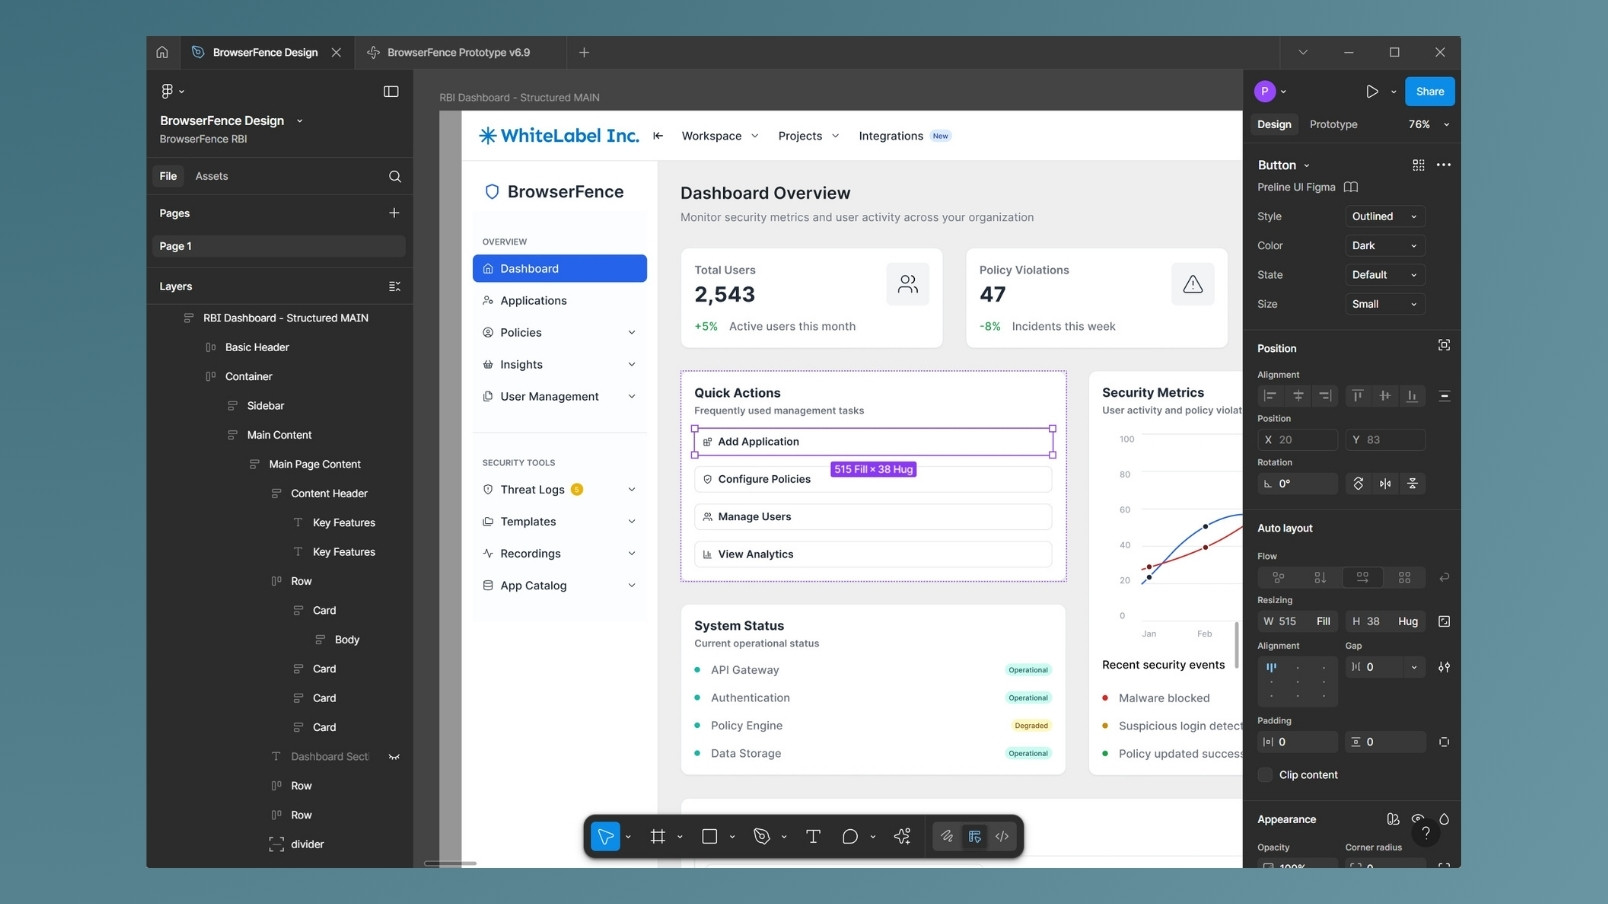
Task: Add a new page with plus icon
Action: [394, 213]
